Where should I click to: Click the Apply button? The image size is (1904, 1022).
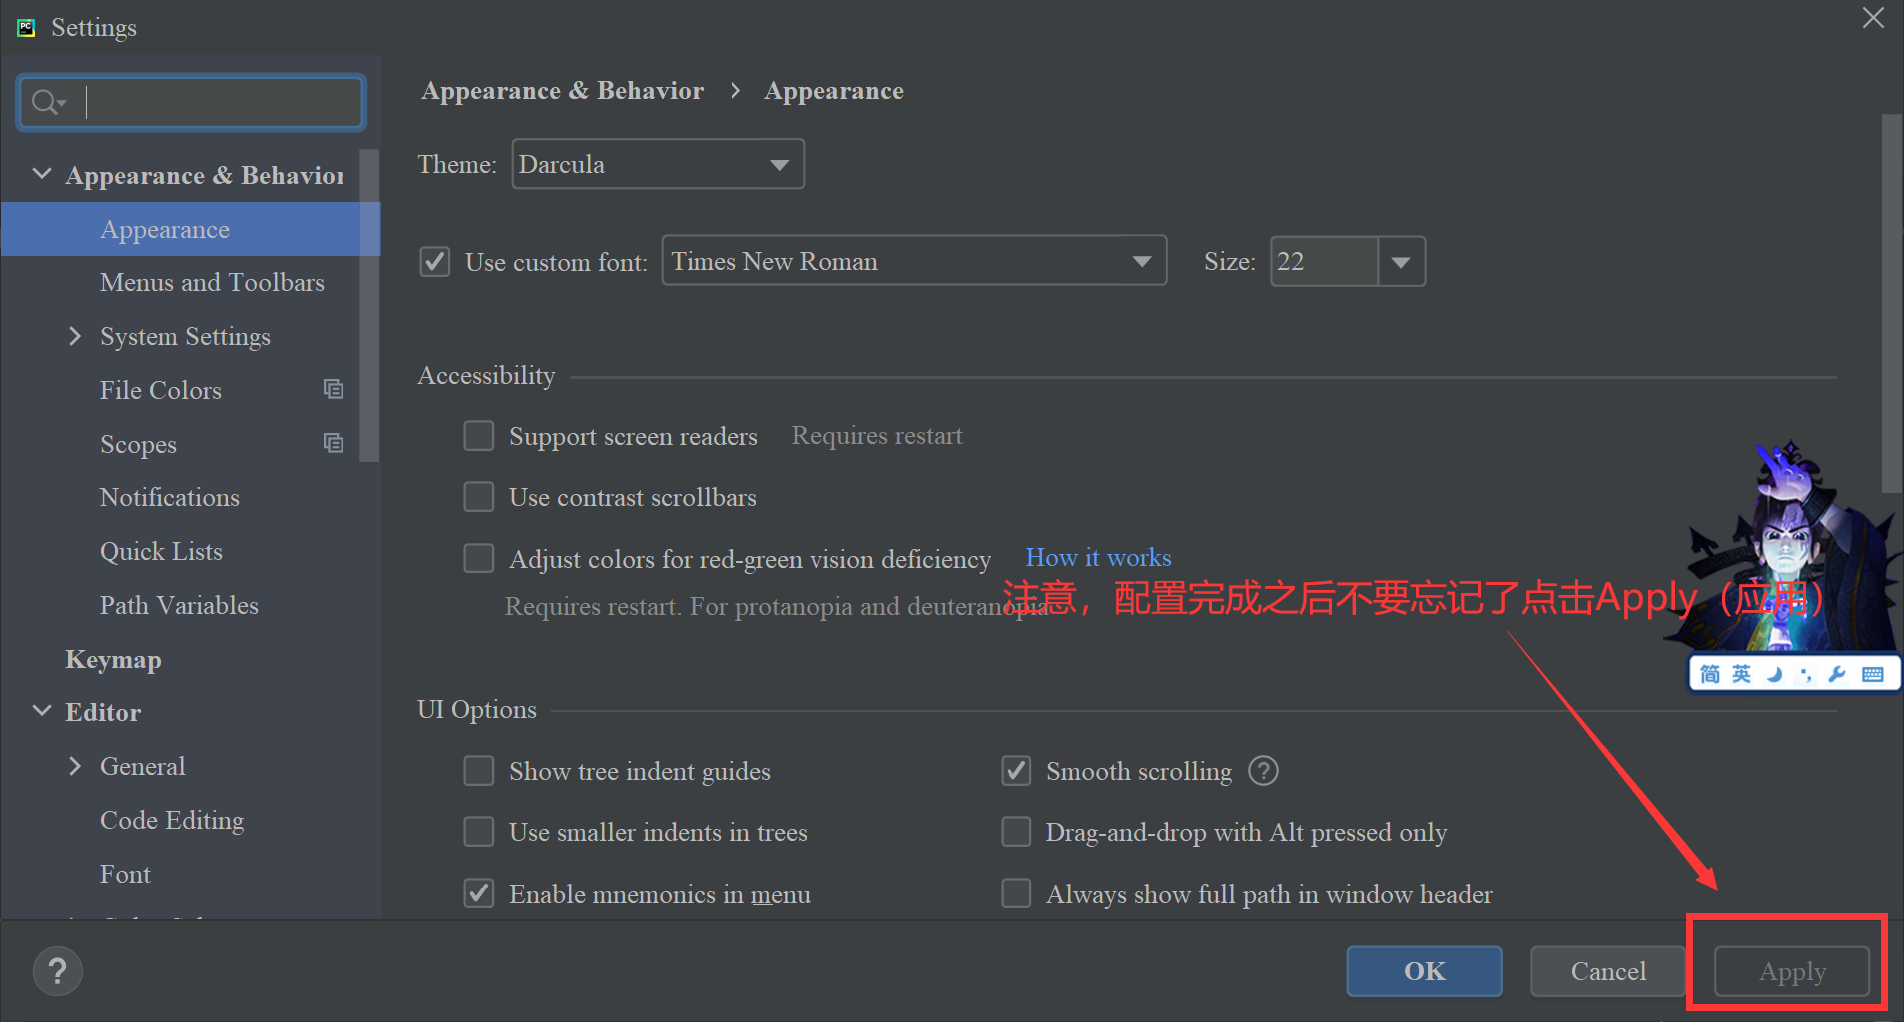coord(1791,970)
